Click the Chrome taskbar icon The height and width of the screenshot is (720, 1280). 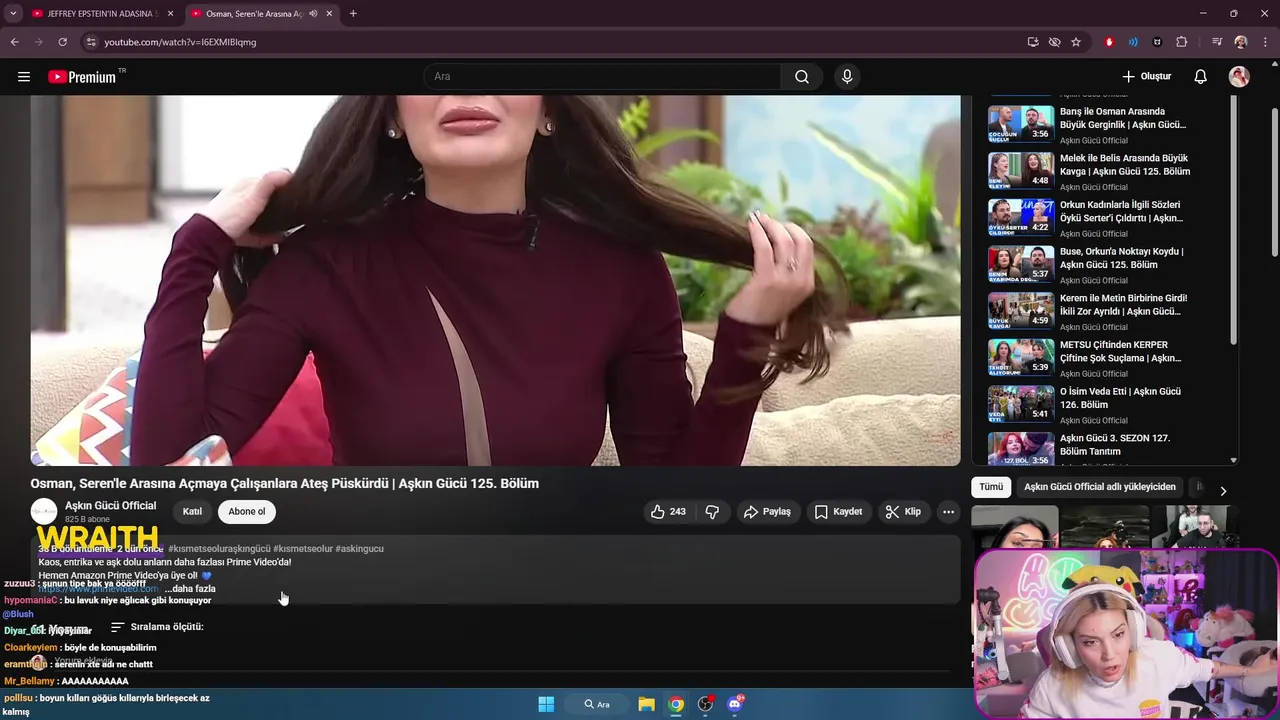676,704
